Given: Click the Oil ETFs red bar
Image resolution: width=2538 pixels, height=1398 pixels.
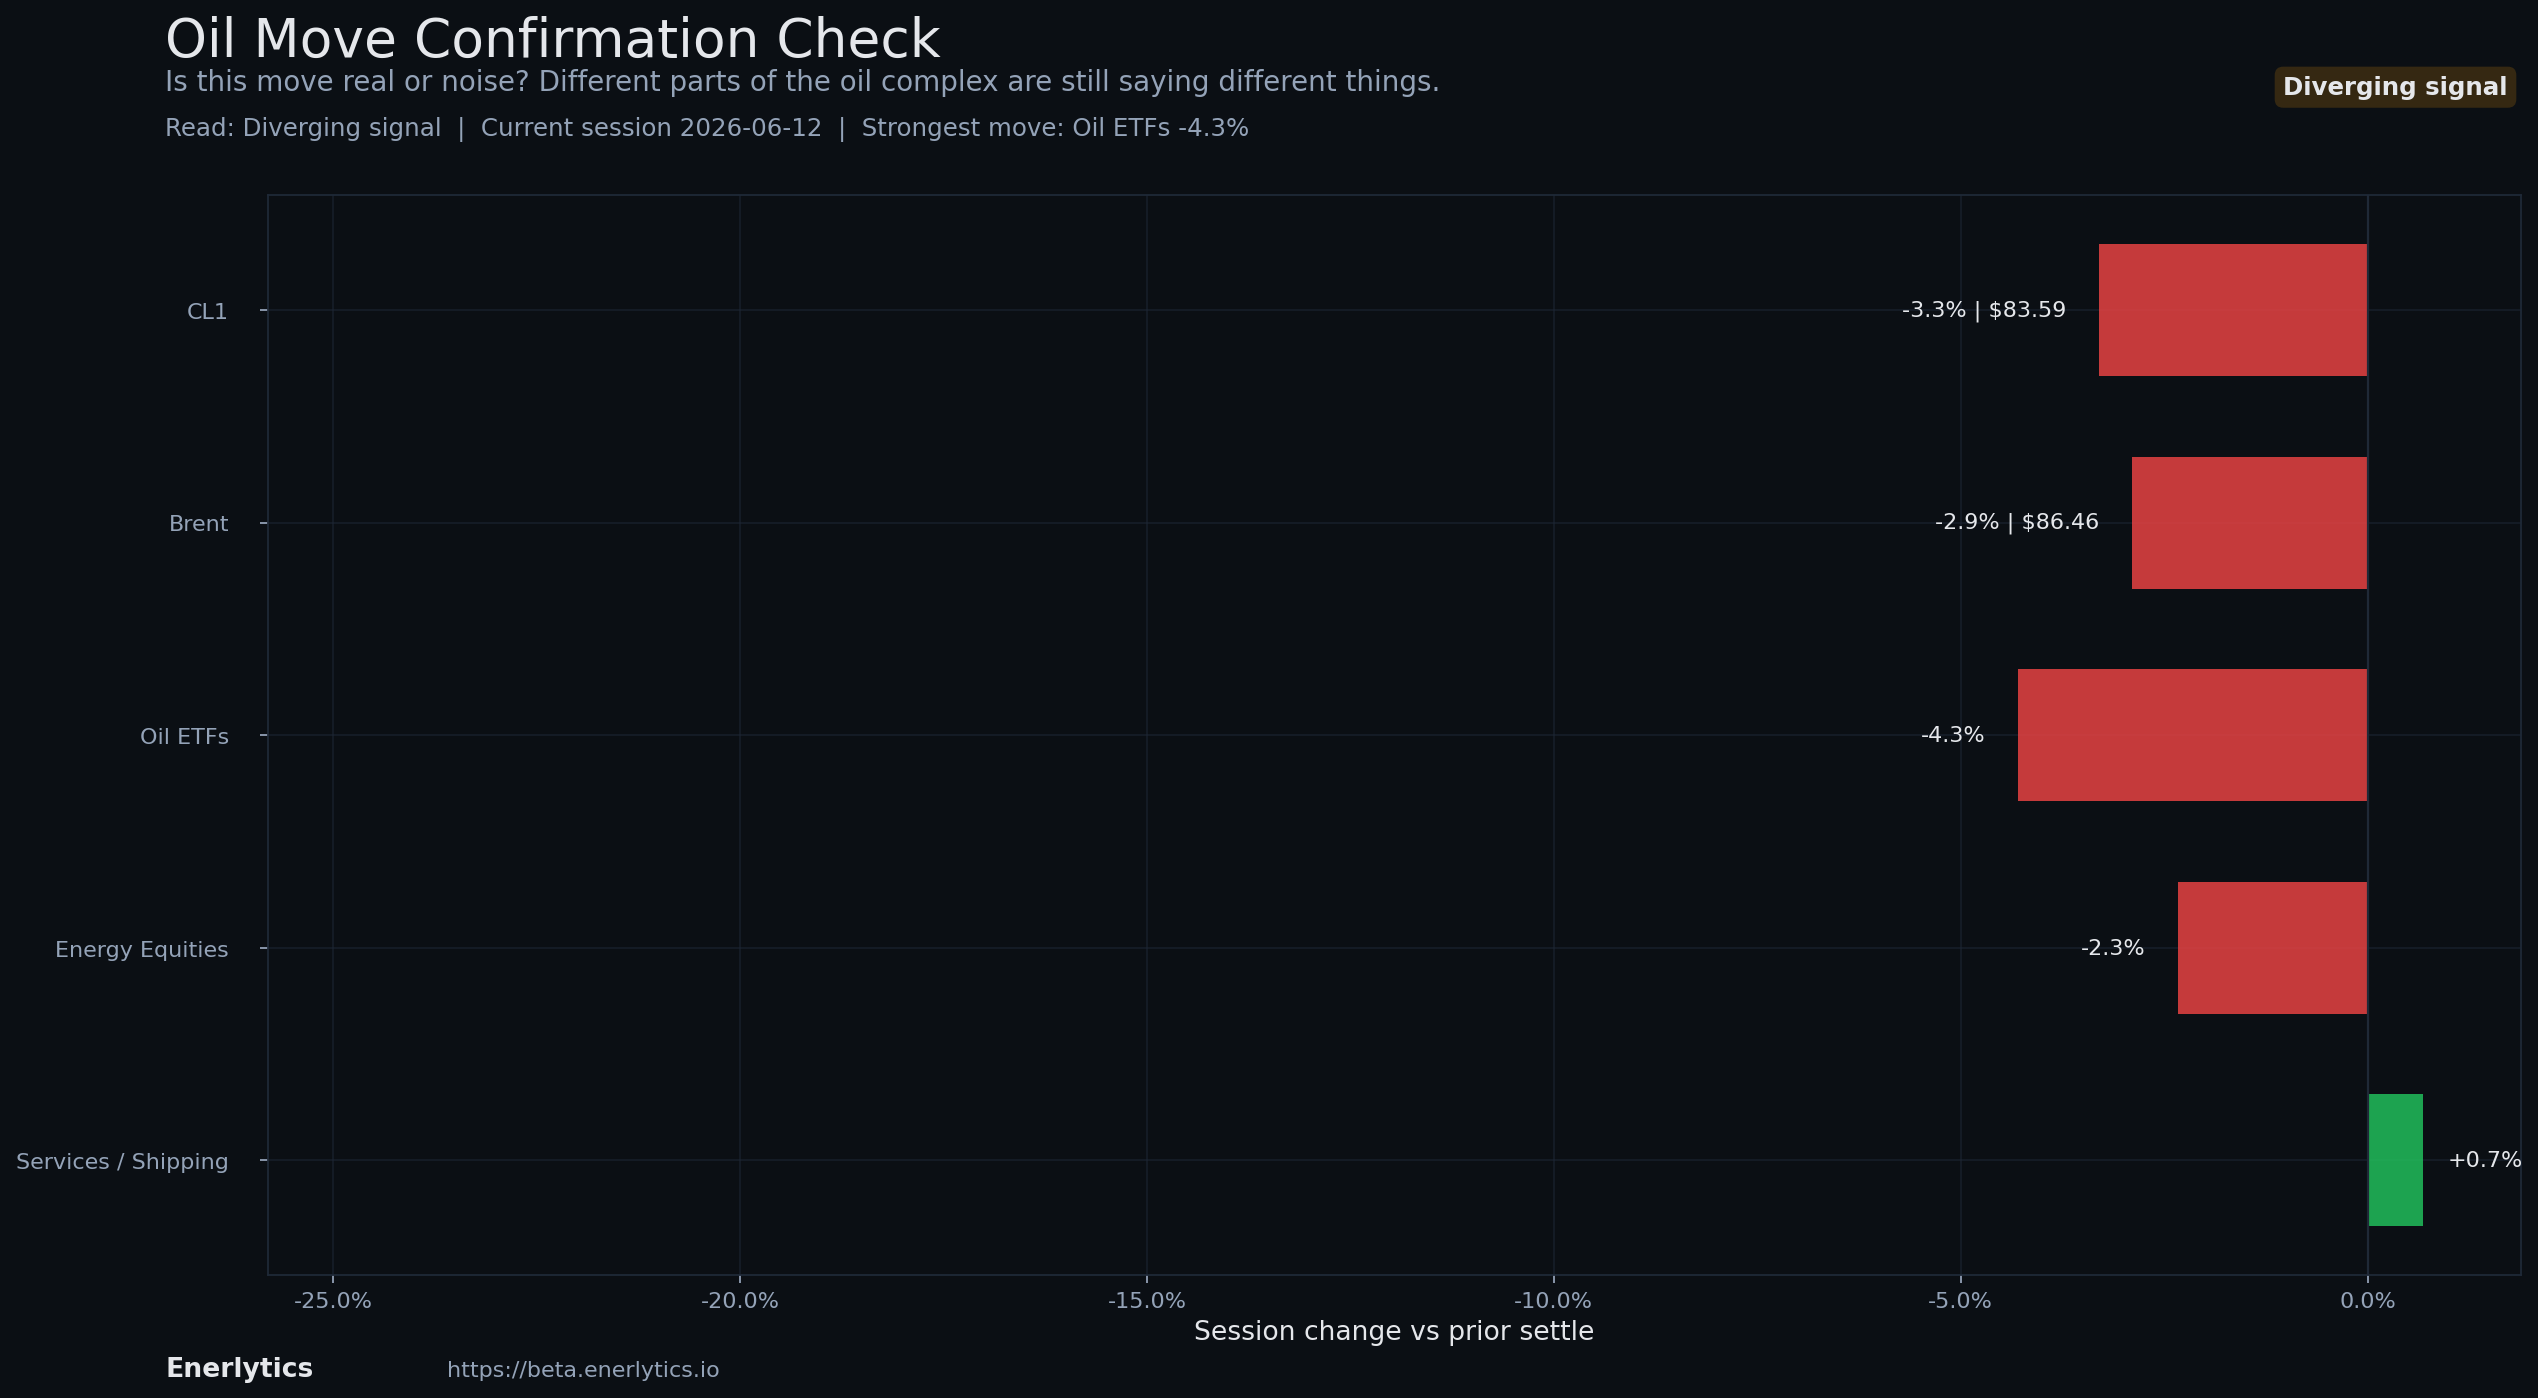Looking at the screenshot, I should coord(2193,735).
